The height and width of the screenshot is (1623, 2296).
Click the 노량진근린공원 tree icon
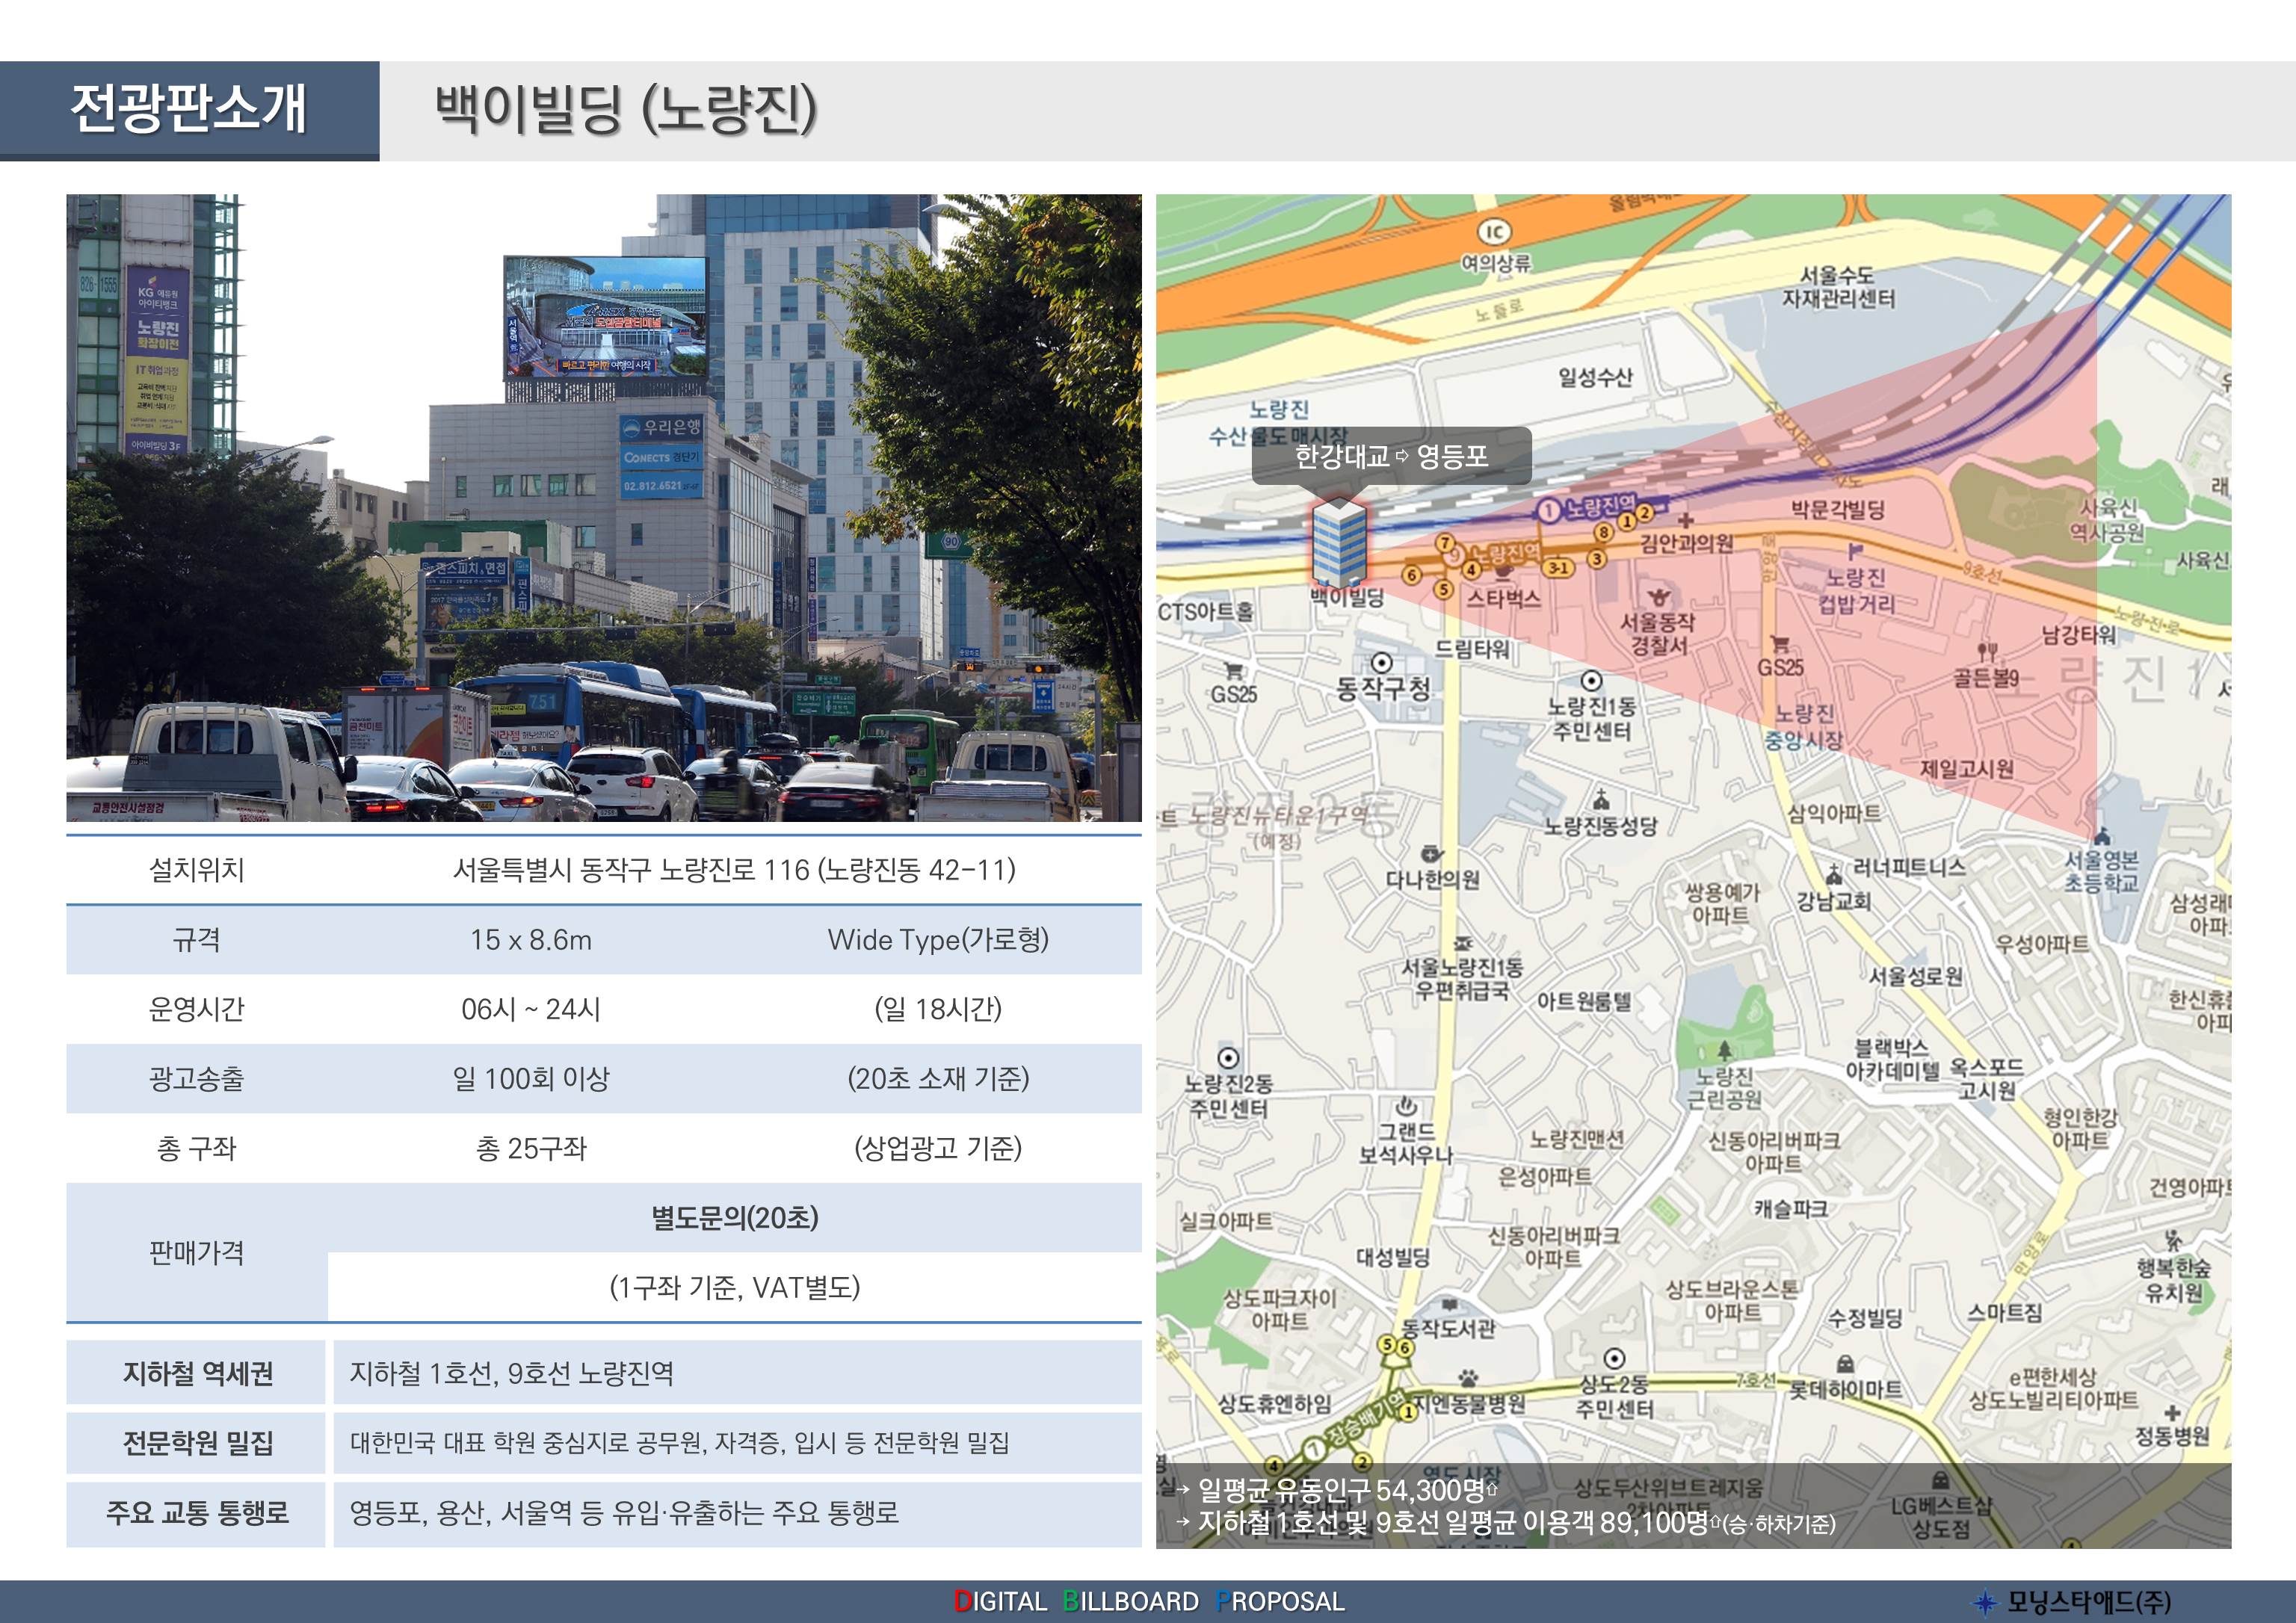[1725, 1050]
